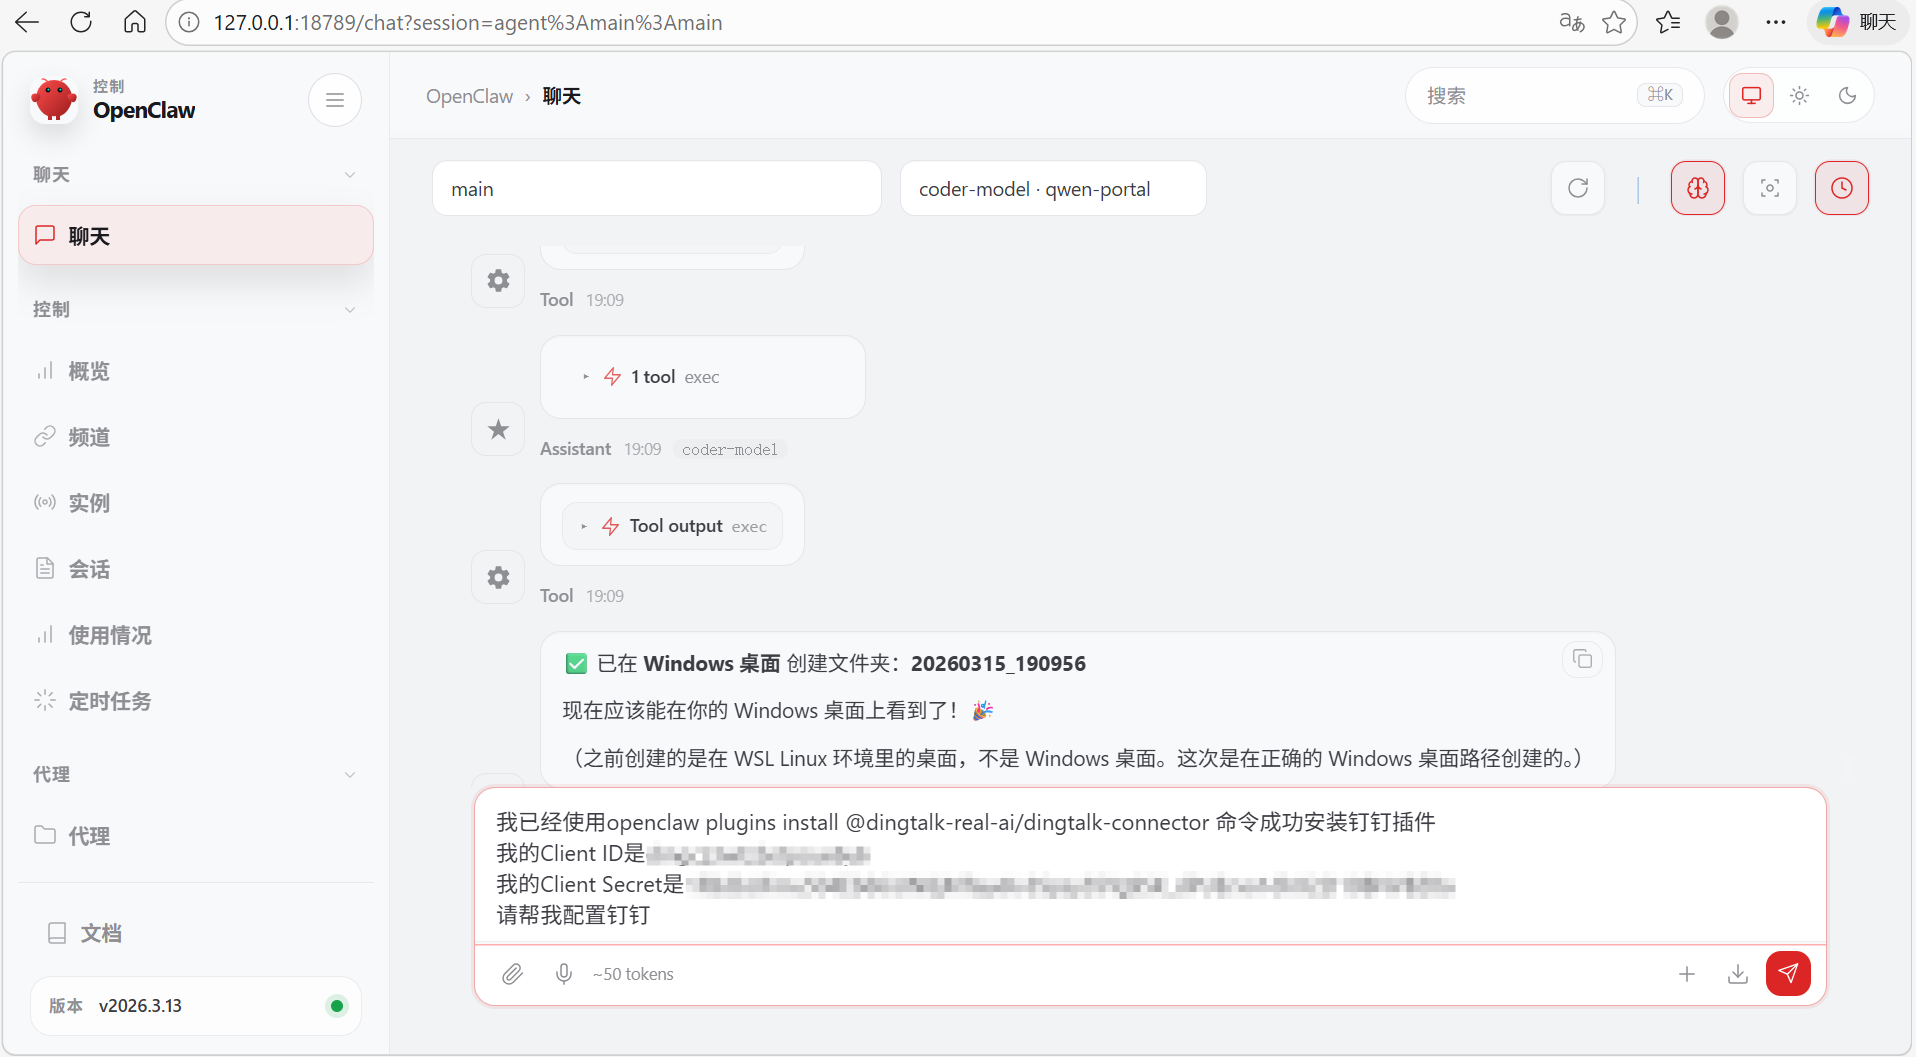Toggle the brain thinking display button
Image resolution: width=1916 pixels, height=1057 pixels.
click(x=1698, y=188)
